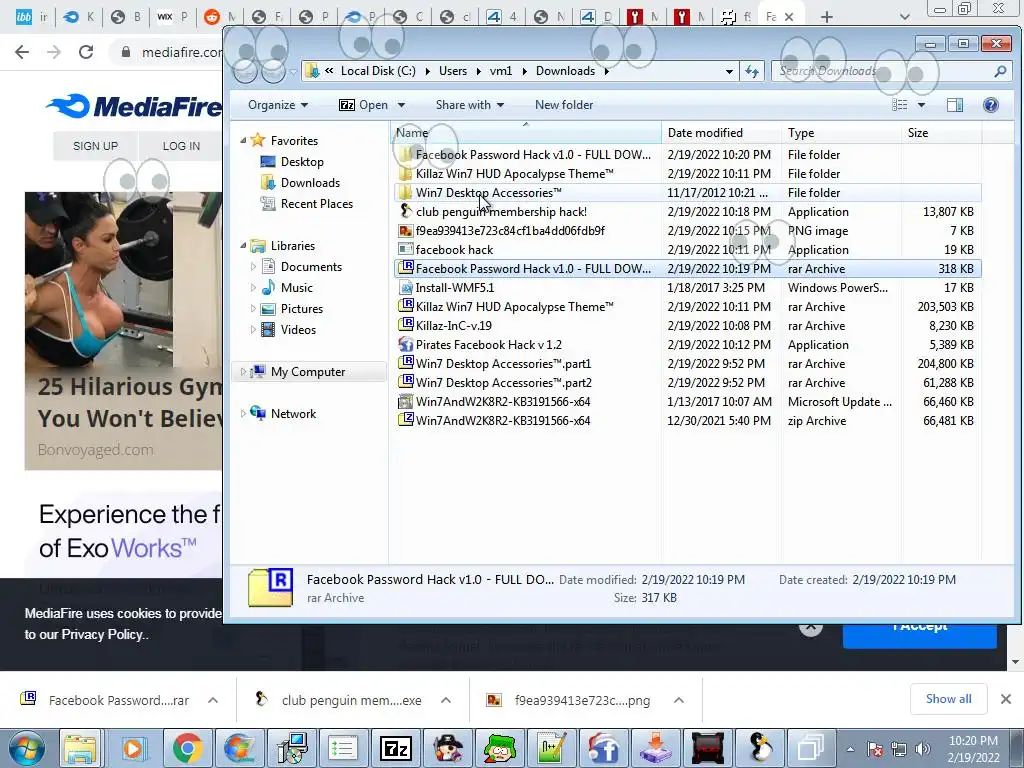Select the f9ea939413e723c84 PNG image file
The image size is (1024, 768).
687,231
